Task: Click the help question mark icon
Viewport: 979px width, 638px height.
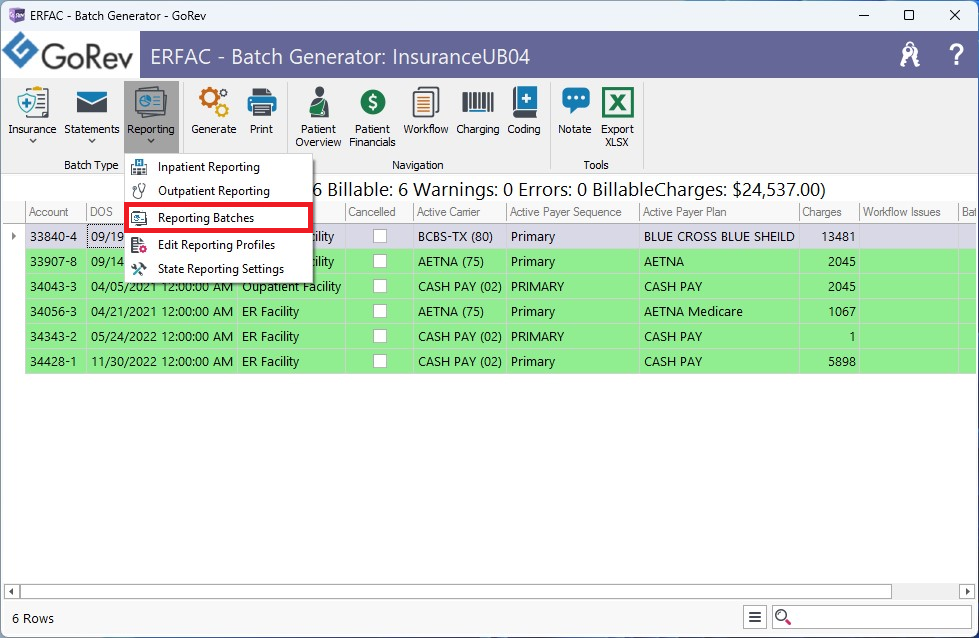Action: 955,55
